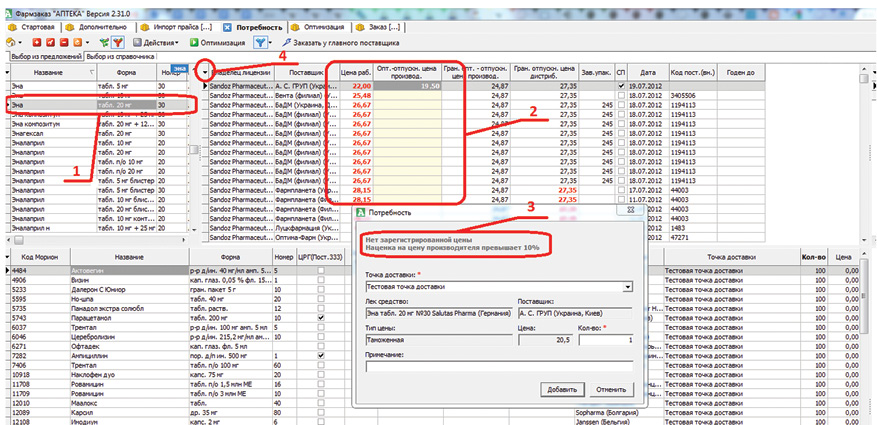
Task: Open the Заказ tab
Action: click(x=379, y=27)
